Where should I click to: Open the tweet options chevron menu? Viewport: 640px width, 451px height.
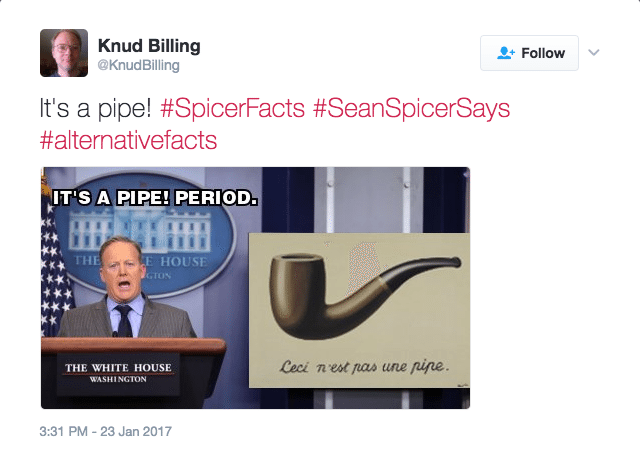click(x=592, y=52)
